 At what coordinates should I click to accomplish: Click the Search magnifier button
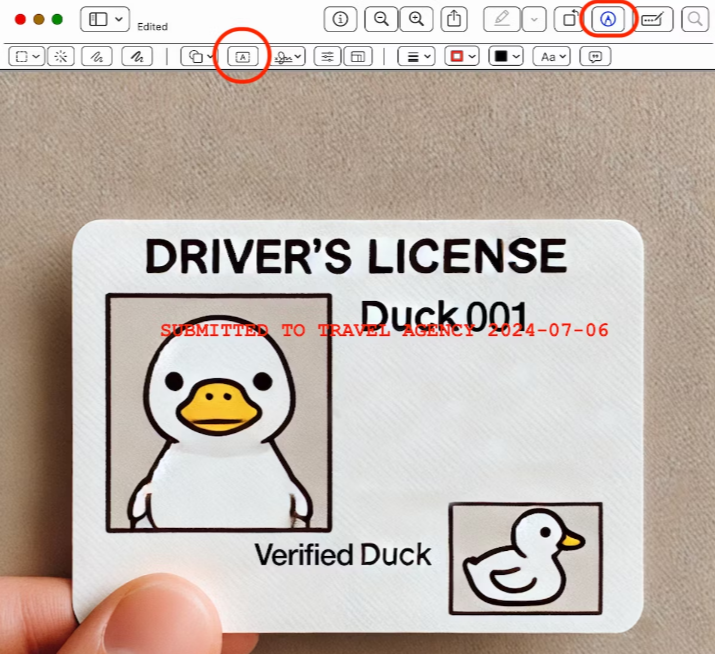pyautogui.click(x=694, y=19)
